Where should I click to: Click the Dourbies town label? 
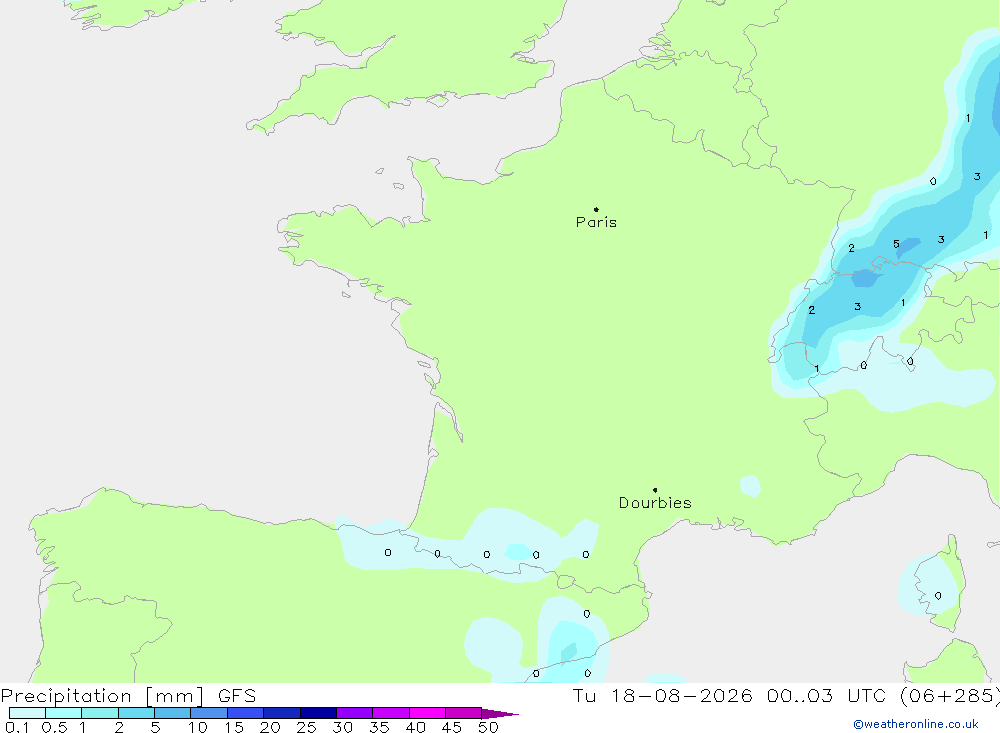[x=655, y=503]
